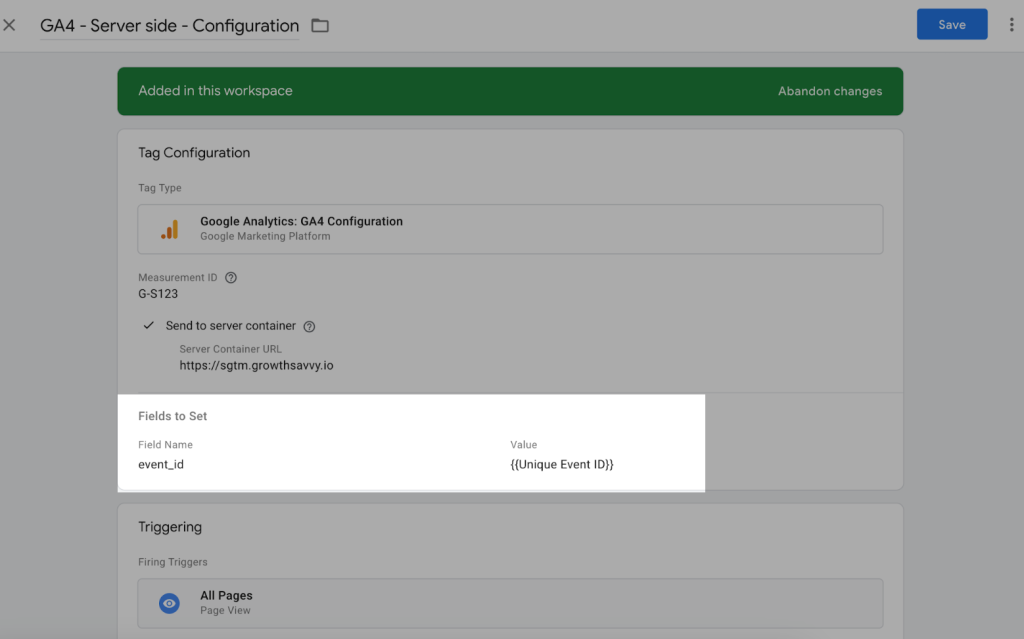Click the Triggering section heading
The height and width of the screenshot is (639, 1024).
pyautogui.click(x=170, y=527)
